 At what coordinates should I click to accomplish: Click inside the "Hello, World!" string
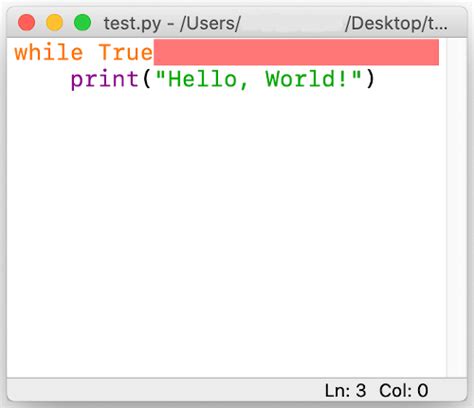[258, 79]
